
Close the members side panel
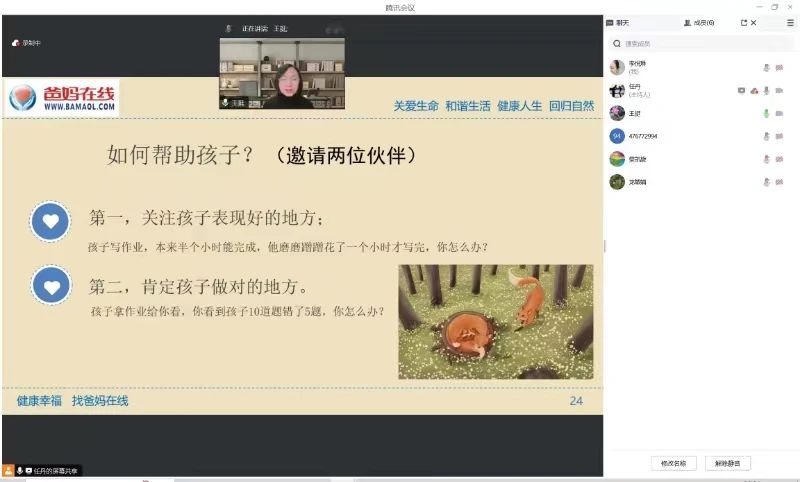click(x=754, y=22)
